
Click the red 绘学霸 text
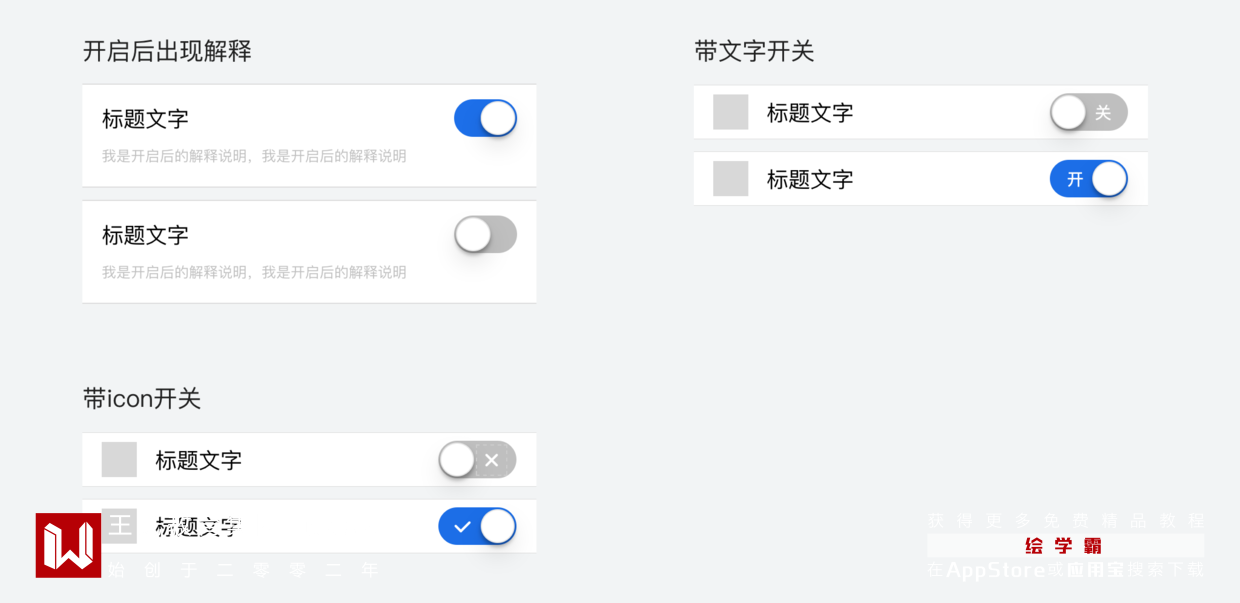tap(1063, 546)
